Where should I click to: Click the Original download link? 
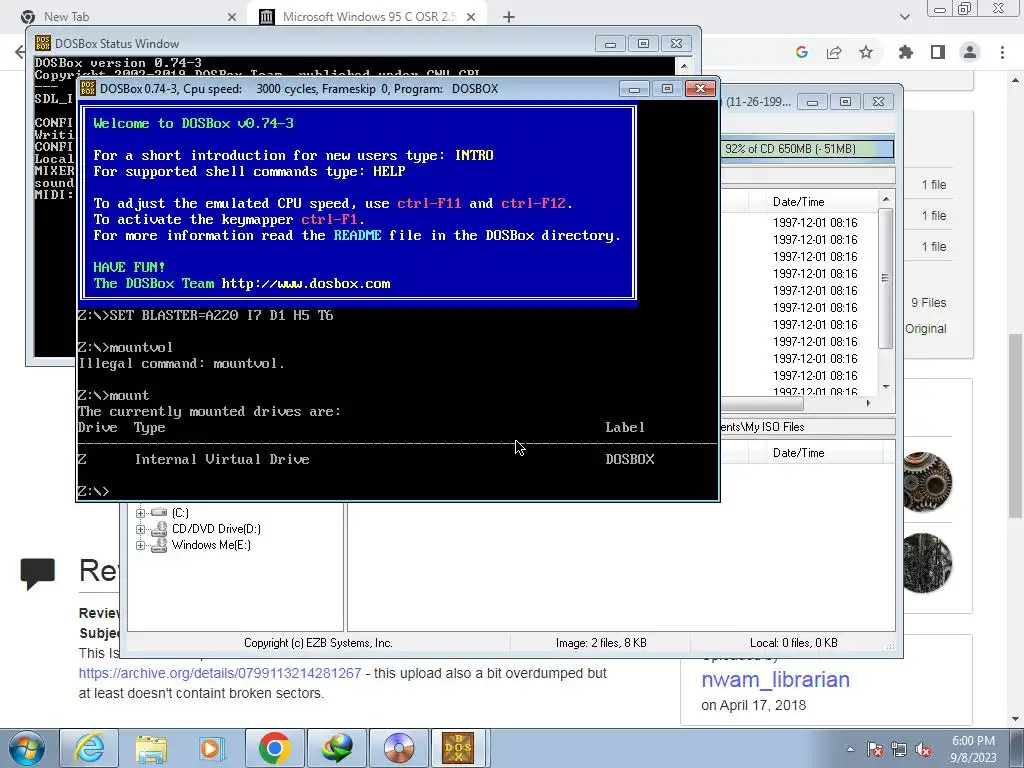(925, 328)
